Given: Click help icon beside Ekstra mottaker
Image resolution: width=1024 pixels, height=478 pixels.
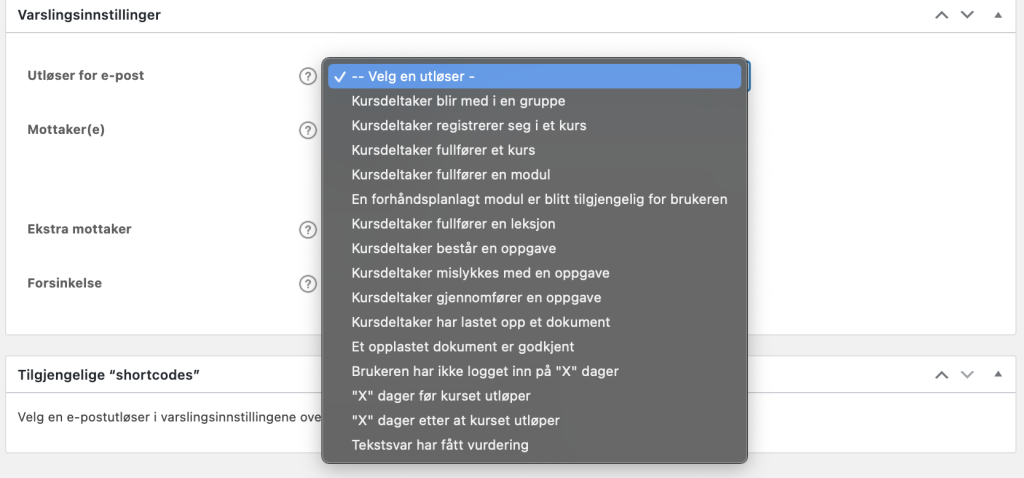Looking at the screenshot, I should (308, 229).
